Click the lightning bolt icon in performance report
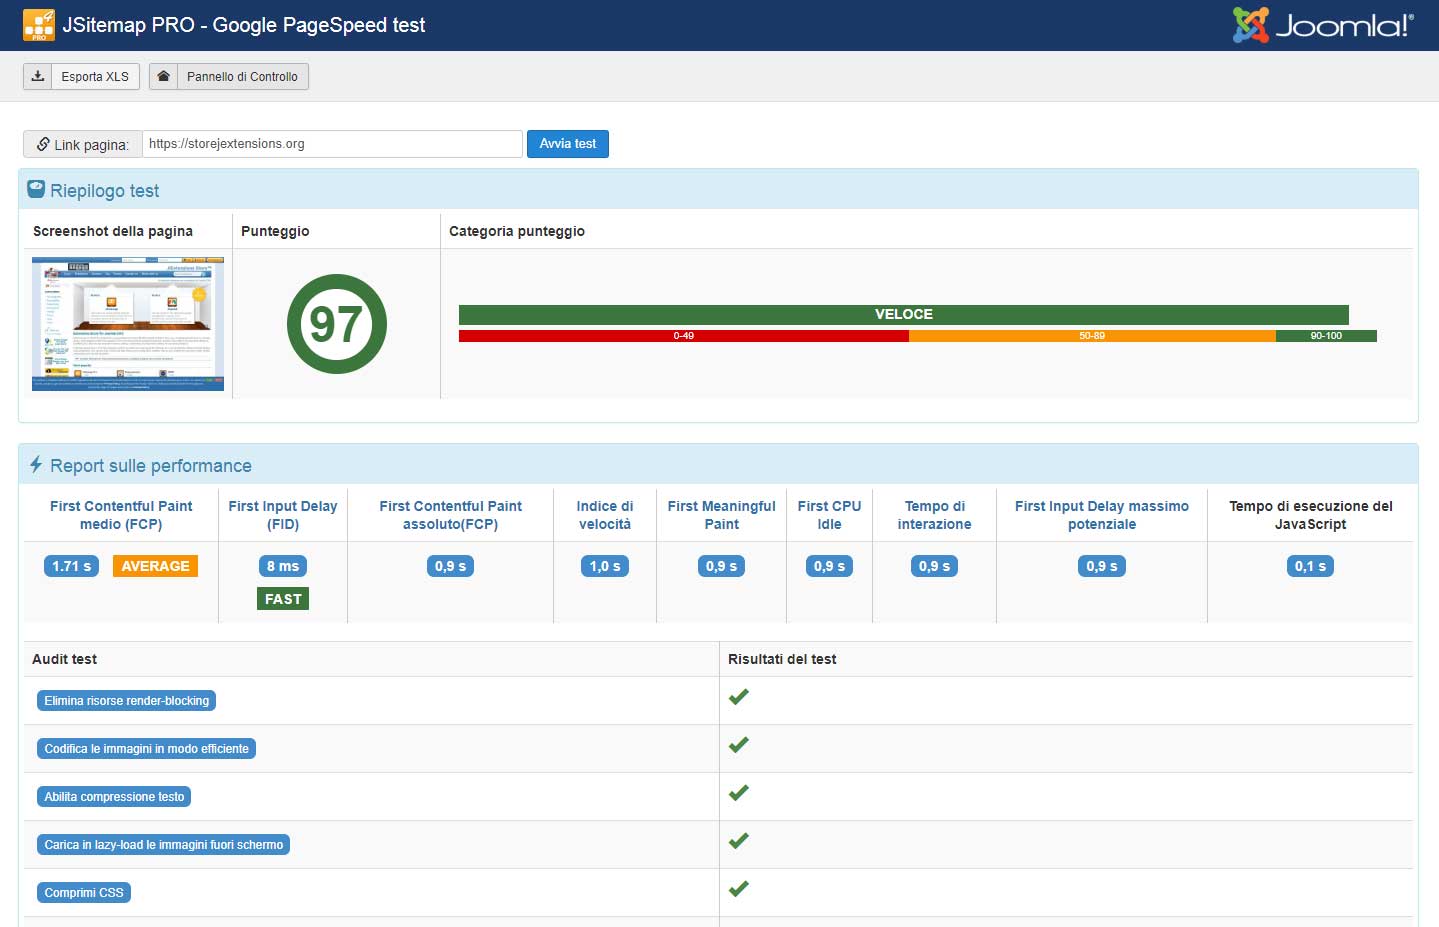 click(36, 465)
